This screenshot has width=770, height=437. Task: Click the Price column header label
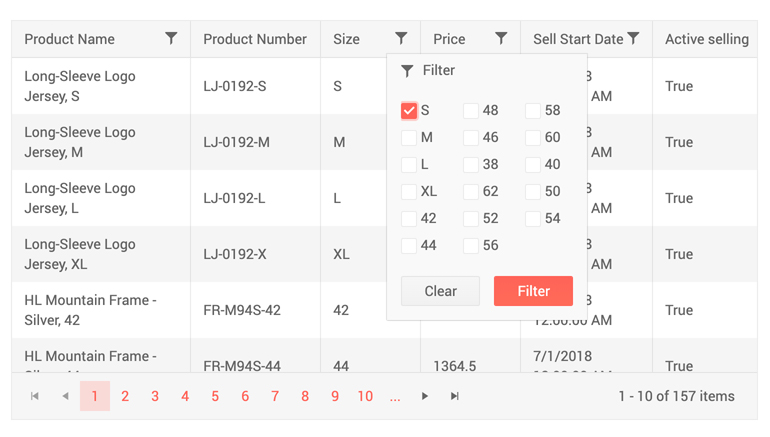449,39
